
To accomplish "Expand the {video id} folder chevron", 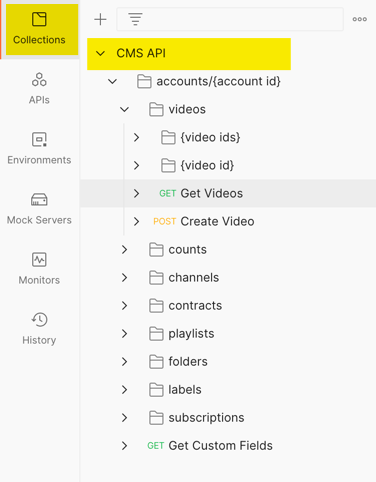I will click(136, 165).
